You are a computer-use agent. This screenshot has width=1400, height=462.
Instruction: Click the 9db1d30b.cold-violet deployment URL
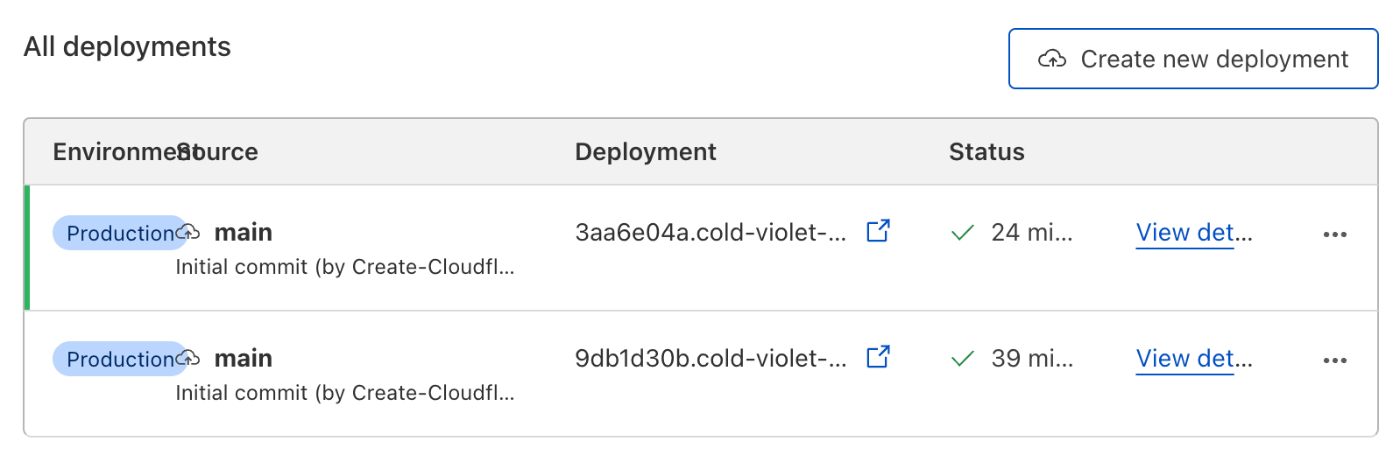click(712, 359)
